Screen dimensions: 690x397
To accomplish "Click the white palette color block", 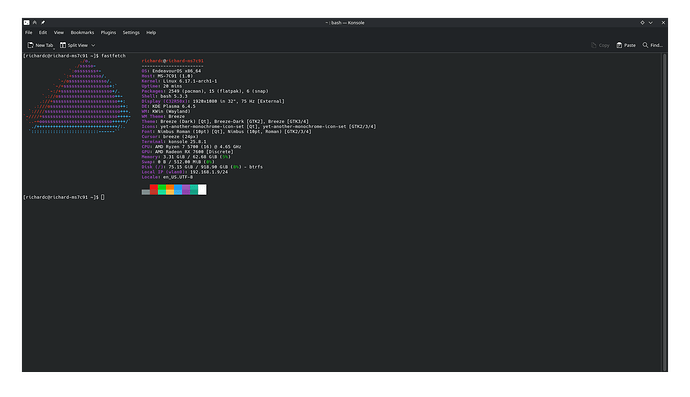I will coord(202,189).
